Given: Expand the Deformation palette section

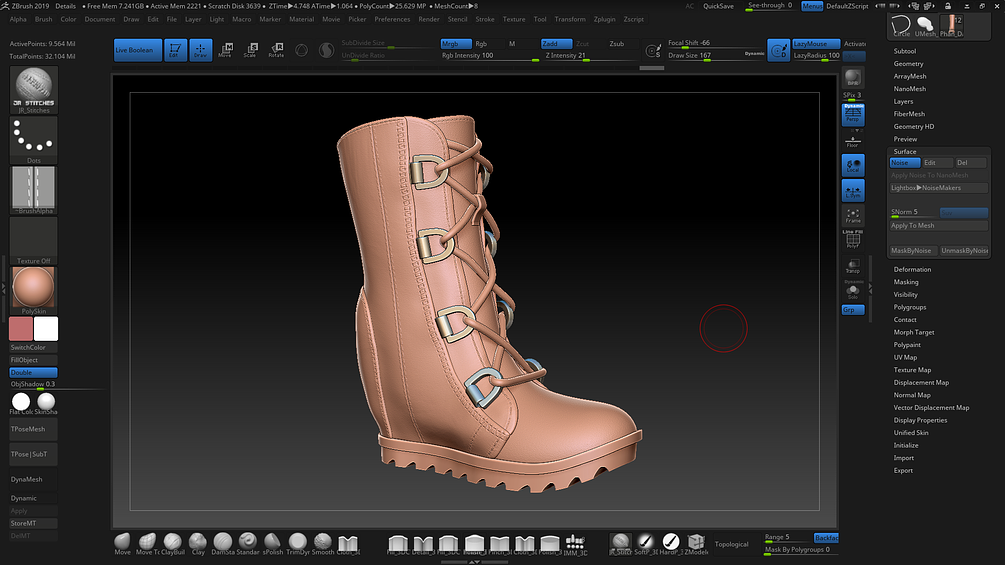Looking at the screenshot, I should click(x=912, y=270).
